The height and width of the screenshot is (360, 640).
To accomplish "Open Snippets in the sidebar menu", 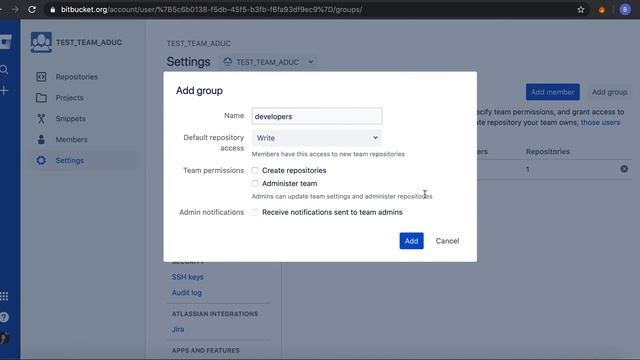I will (x=71, y=118).
